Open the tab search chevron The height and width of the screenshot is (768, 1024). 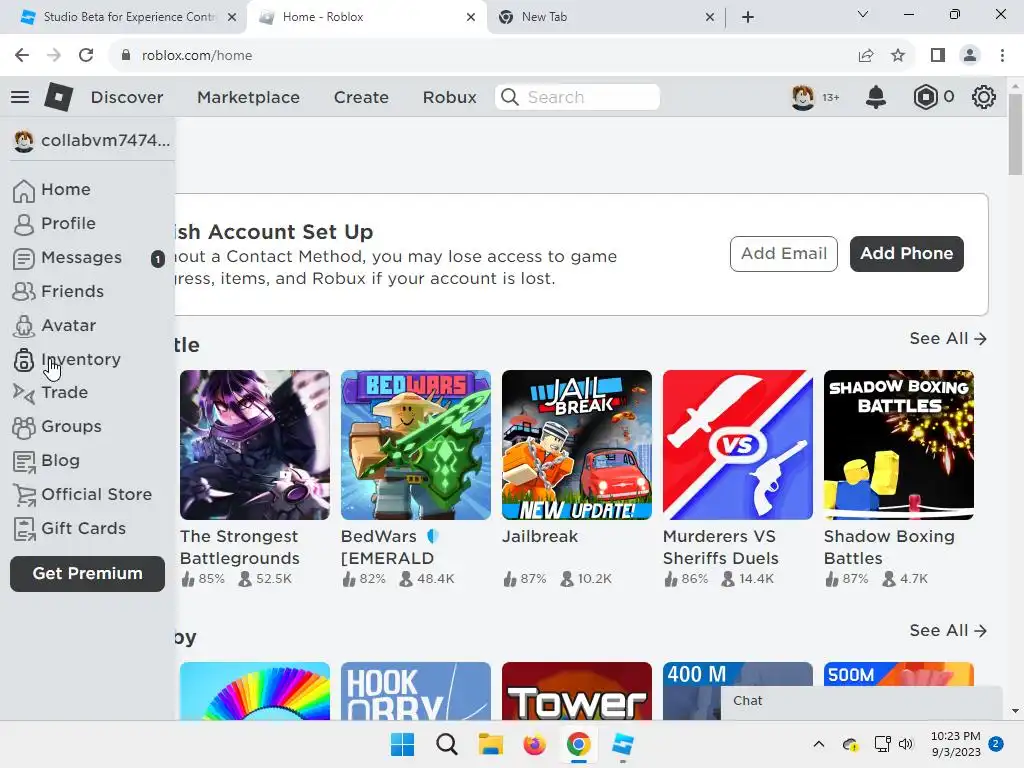(863, 14)
